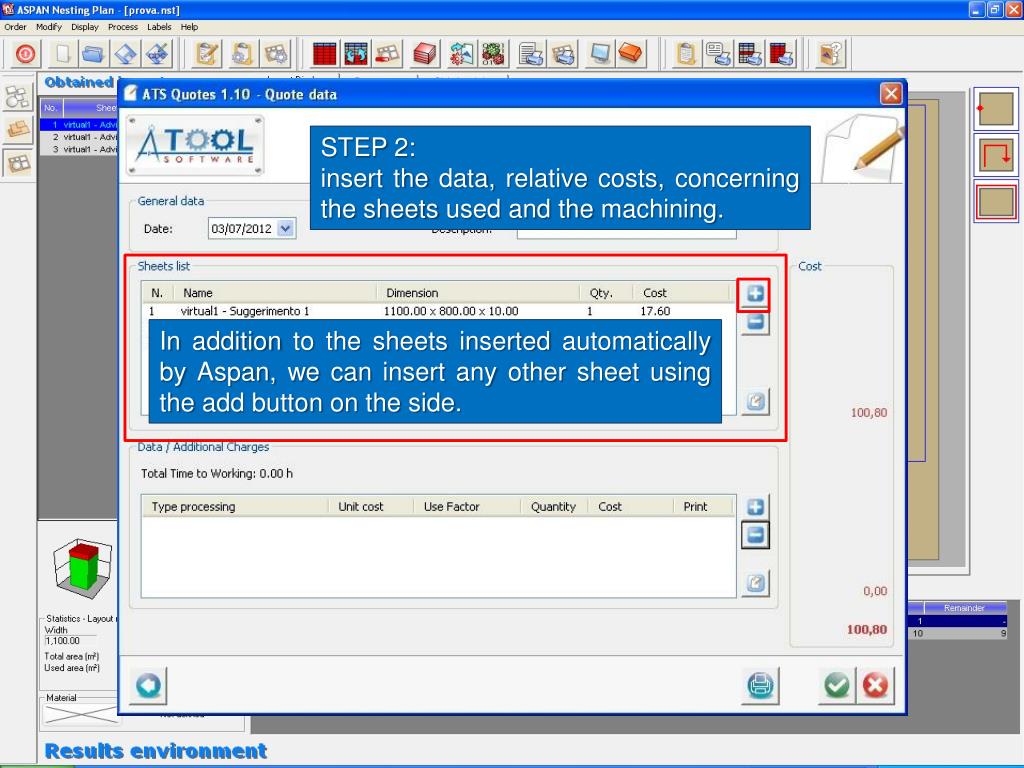Viewport: 1024px width, 768px height.
Task: Click the orange eraser block toolbar icon
Action: pyautogui.click(x=631, y=54)
